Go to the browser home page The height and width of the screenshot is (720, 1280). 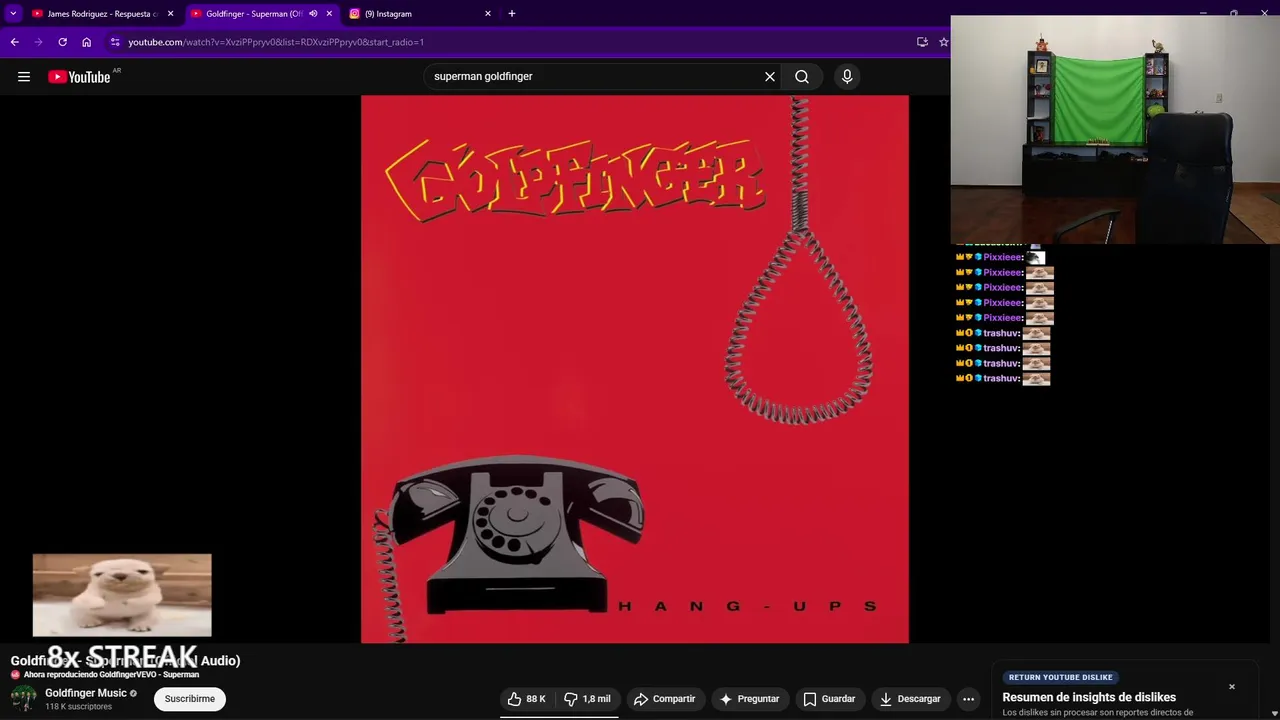tap(86, 42)
